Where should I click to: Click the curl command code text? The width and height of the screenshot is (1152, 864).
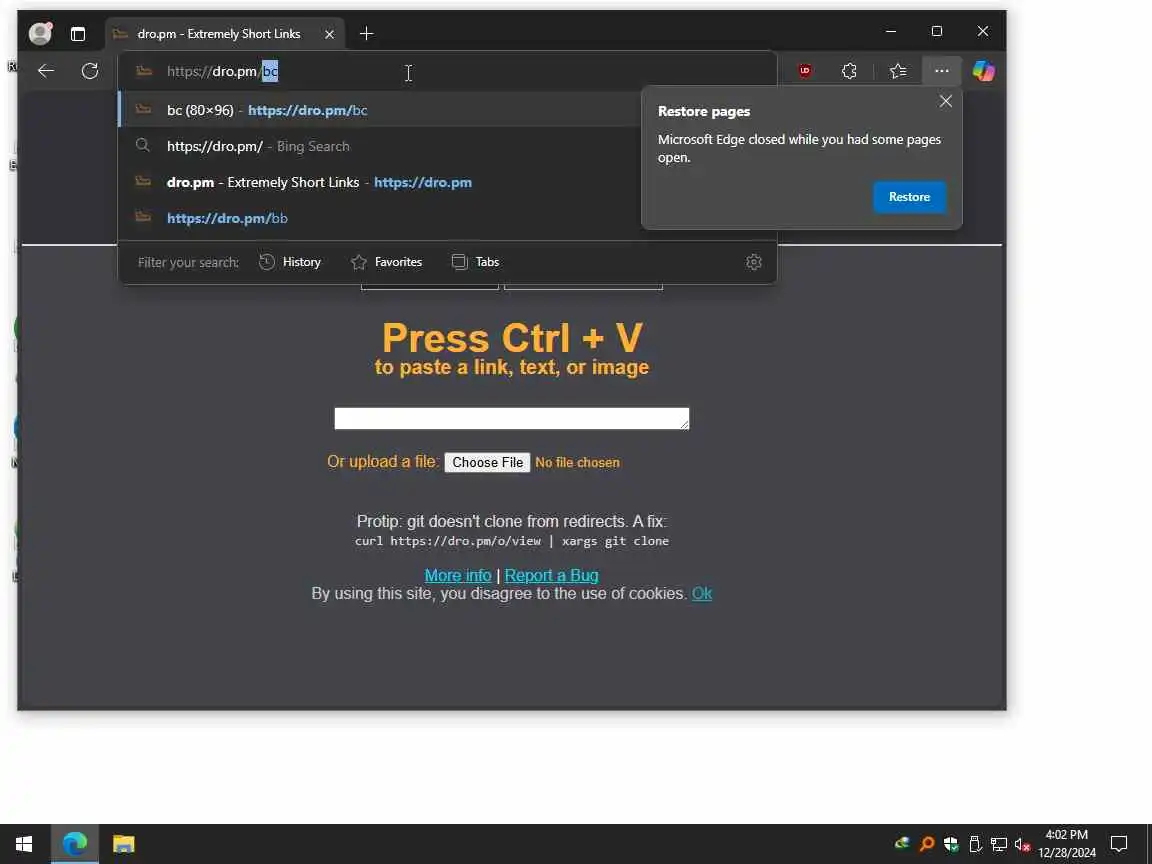pos(511,541)
